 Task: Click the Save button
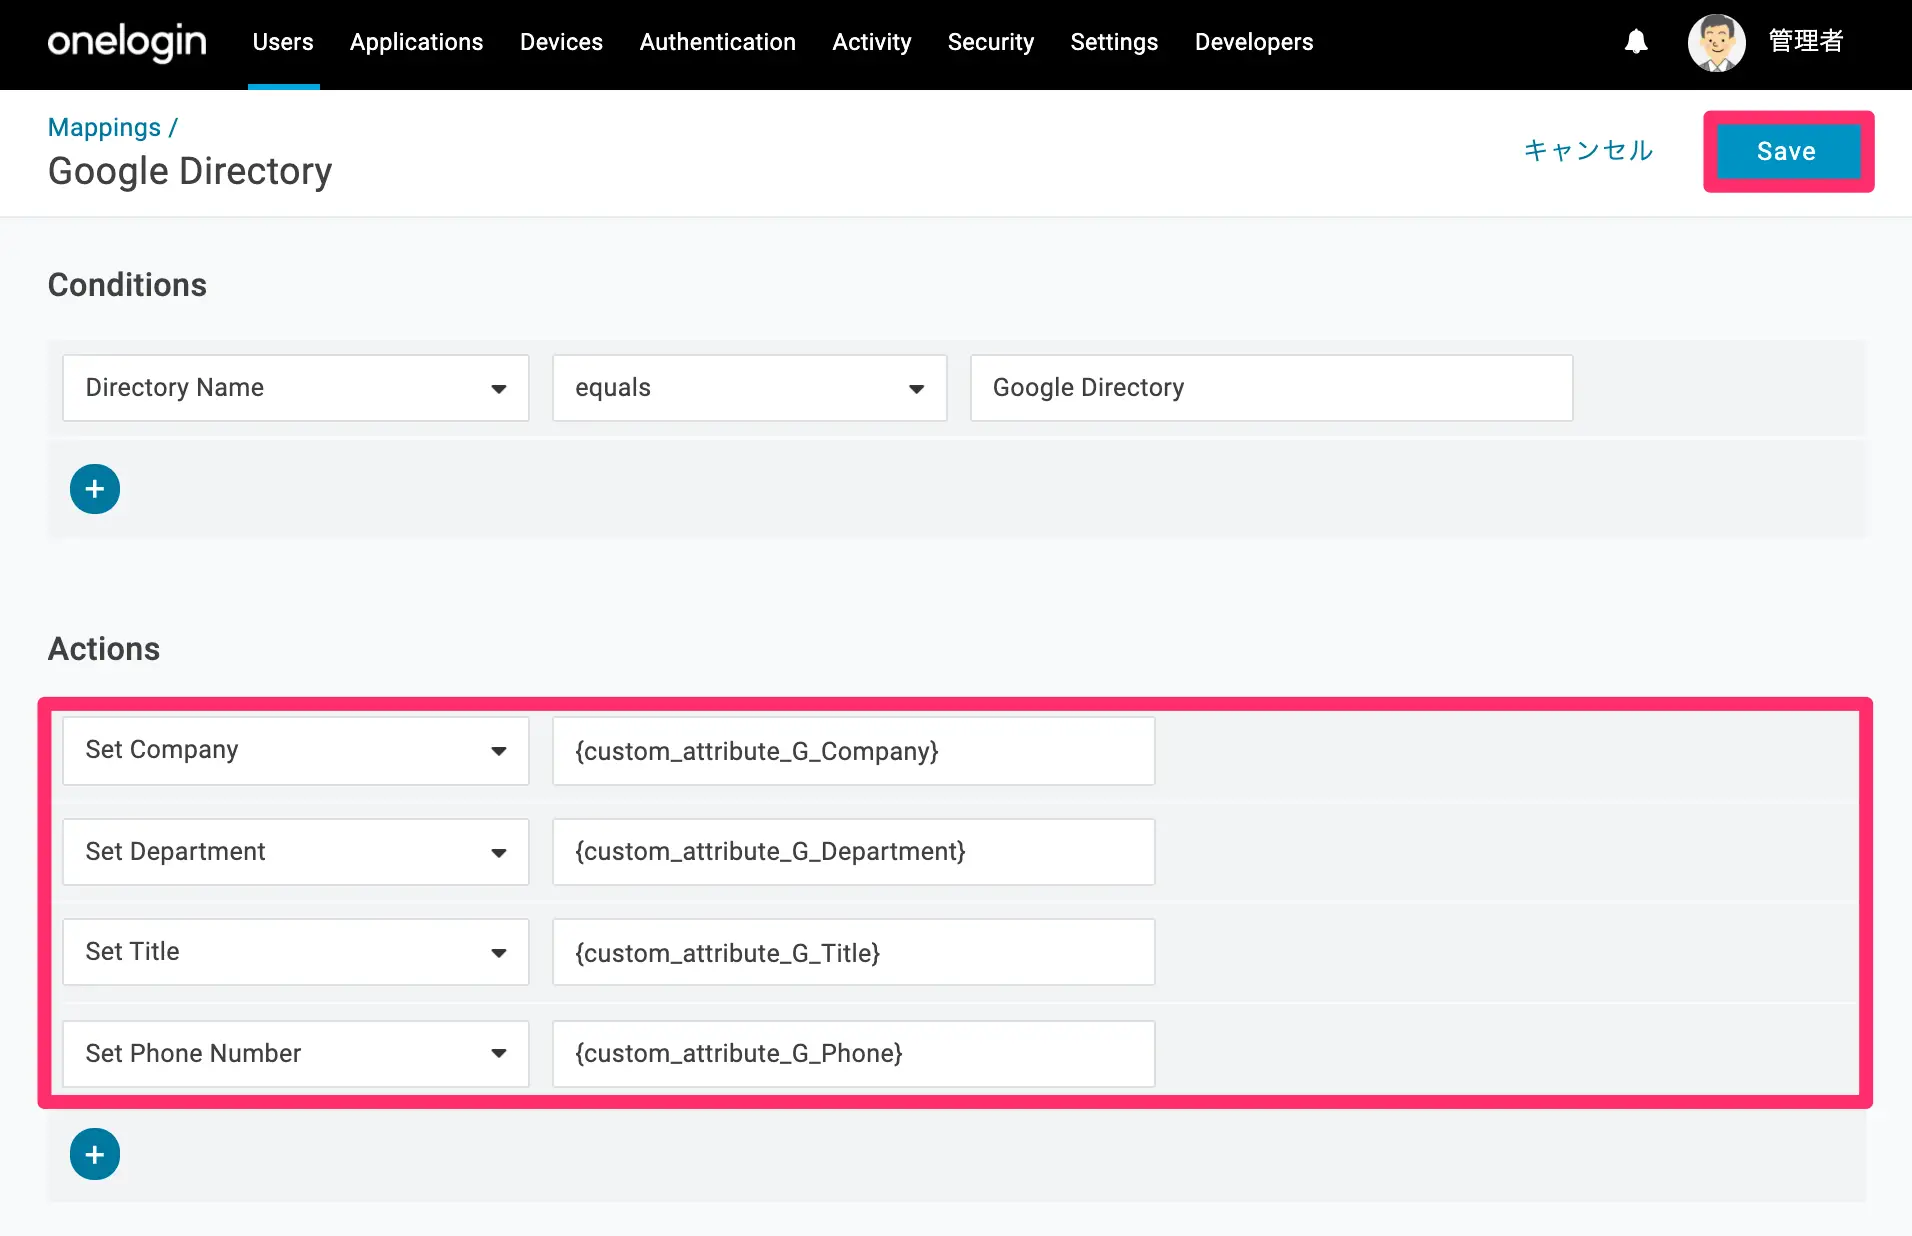click(x=1788, y=151)
